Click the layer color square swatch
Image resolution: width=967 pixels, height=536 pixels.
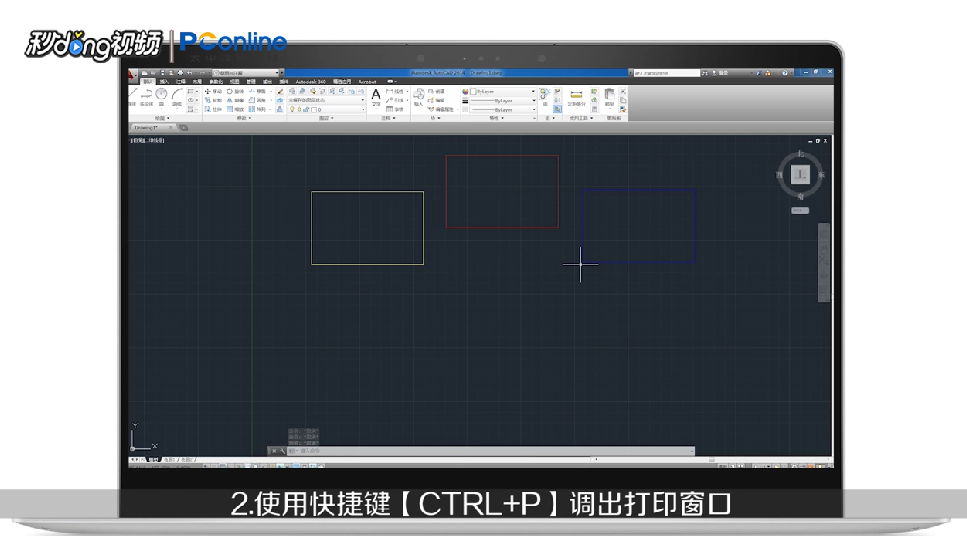(314, 110)
